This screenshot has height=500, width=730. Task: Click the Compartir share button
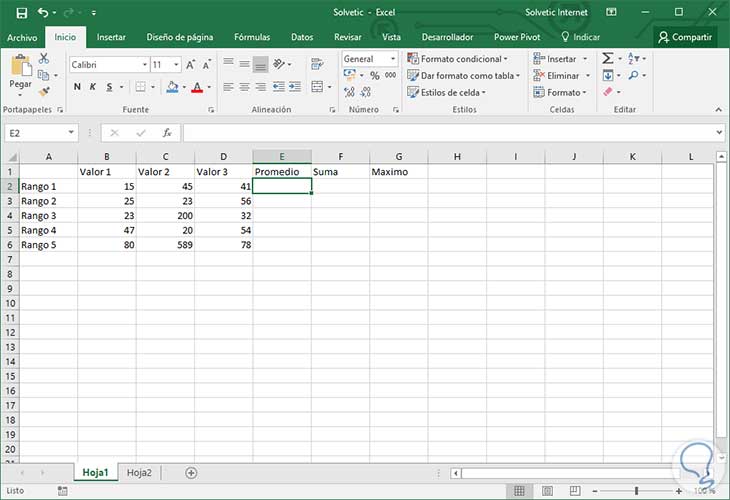[685, 37]
